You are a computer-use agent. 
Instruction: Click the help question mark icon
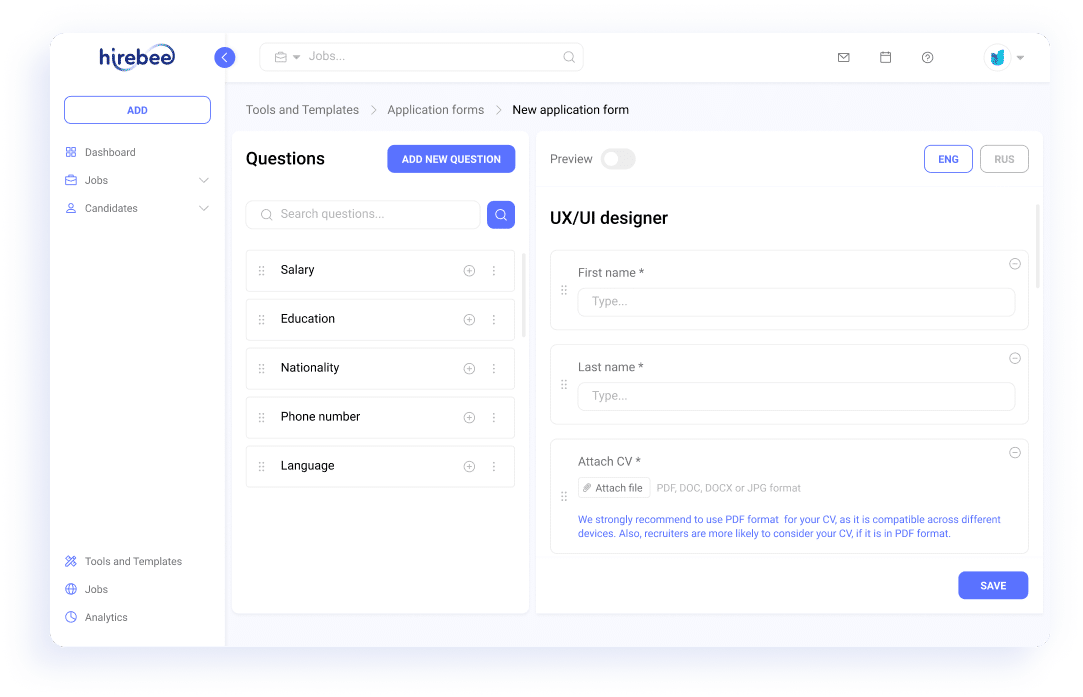coord(928,57)
